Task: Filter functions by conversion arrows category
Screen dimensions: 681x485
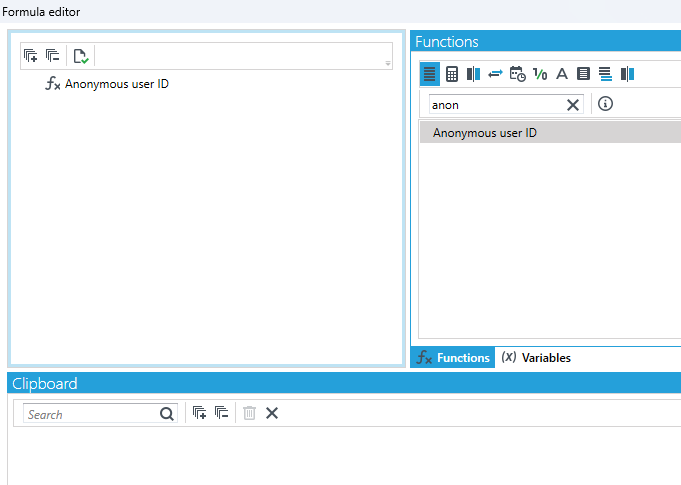Action: [x=495, y=74]
